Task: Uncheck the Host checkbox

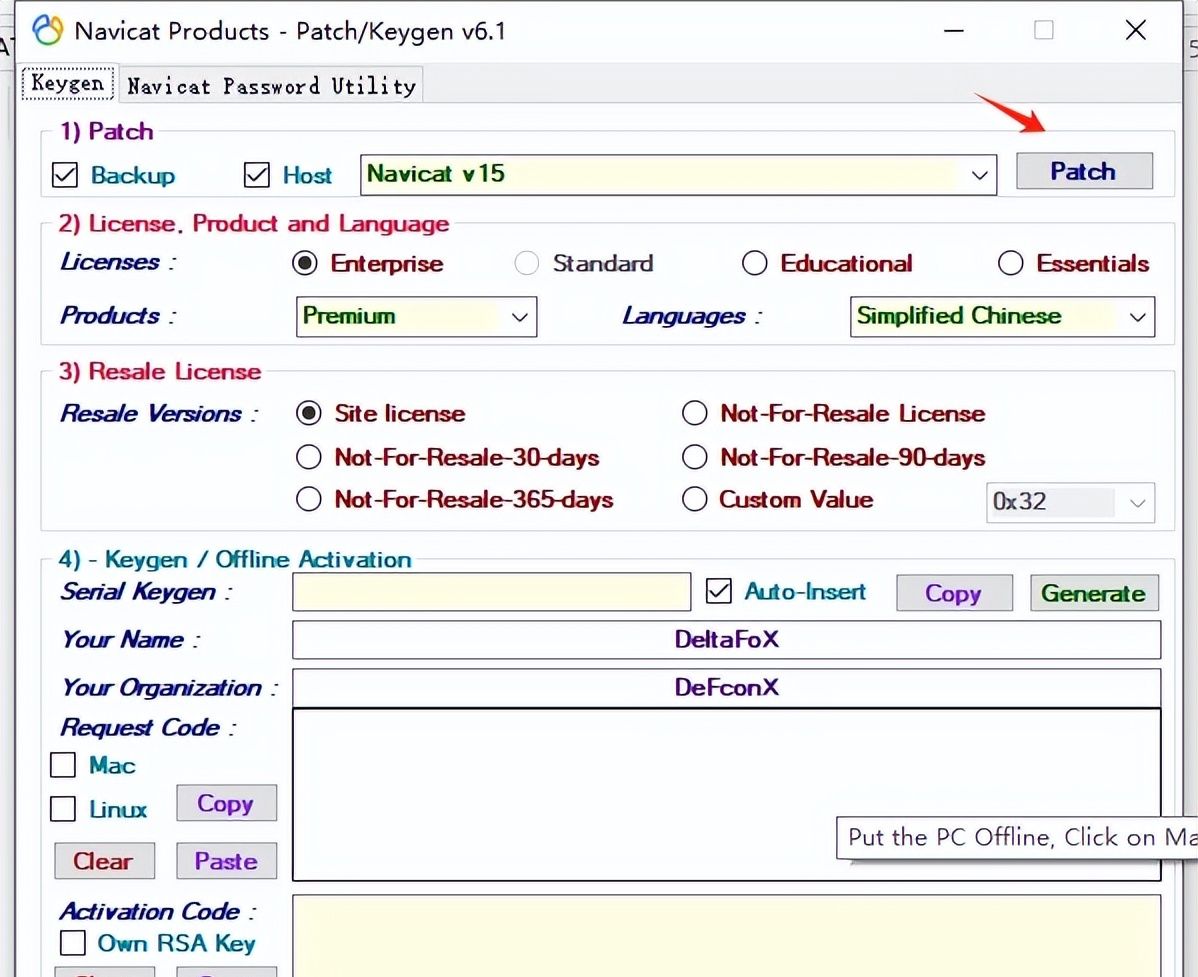Action: [257, 176]
